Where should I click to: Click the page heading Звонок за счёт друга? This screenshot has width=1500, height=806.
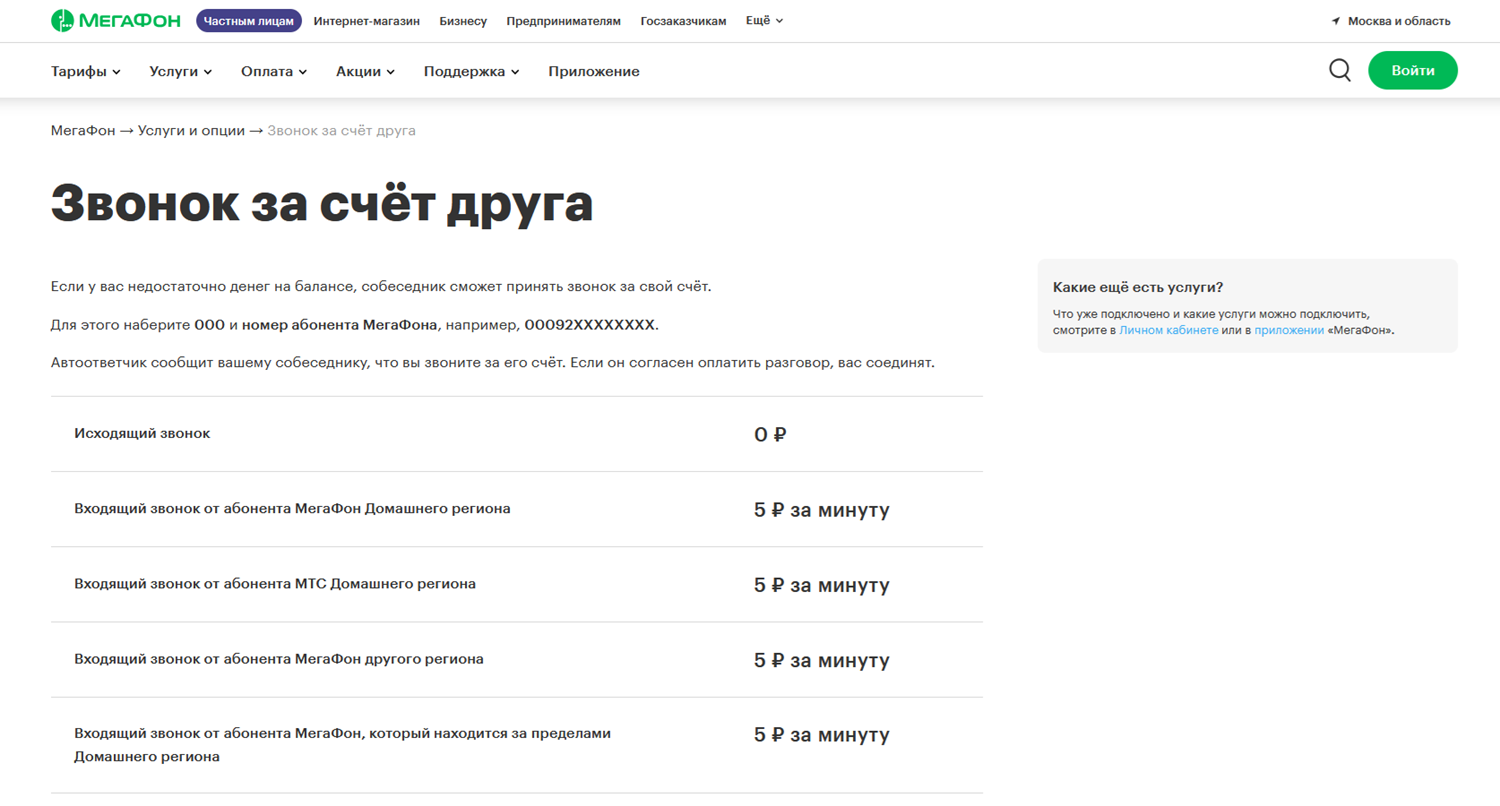pyautogui.click(x=322, y=203)
